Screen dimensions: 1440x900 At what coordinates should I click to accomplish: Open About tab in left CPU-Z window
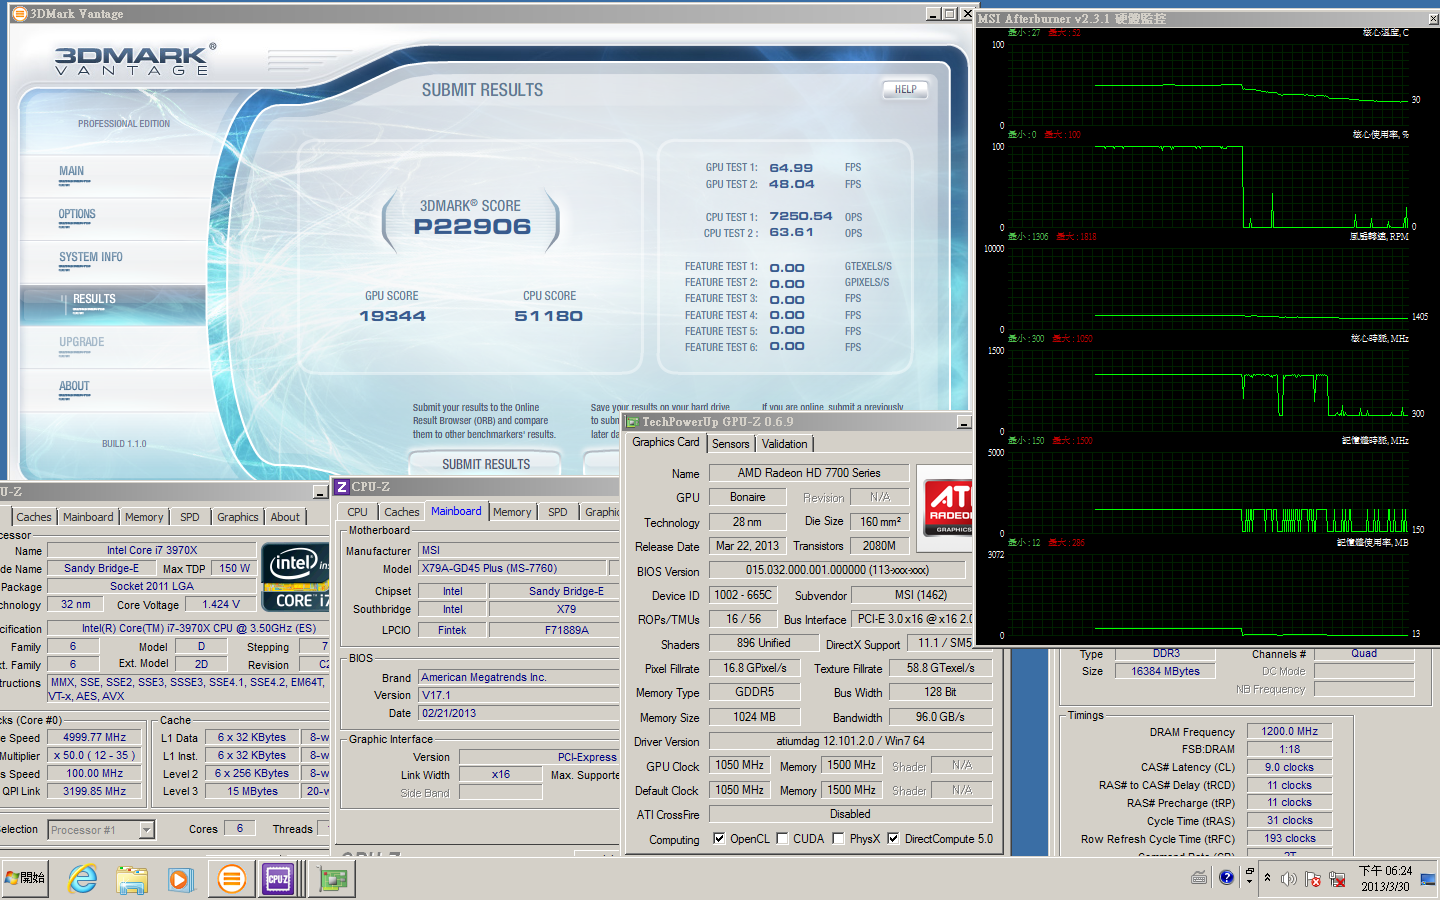tap(285, 517)
